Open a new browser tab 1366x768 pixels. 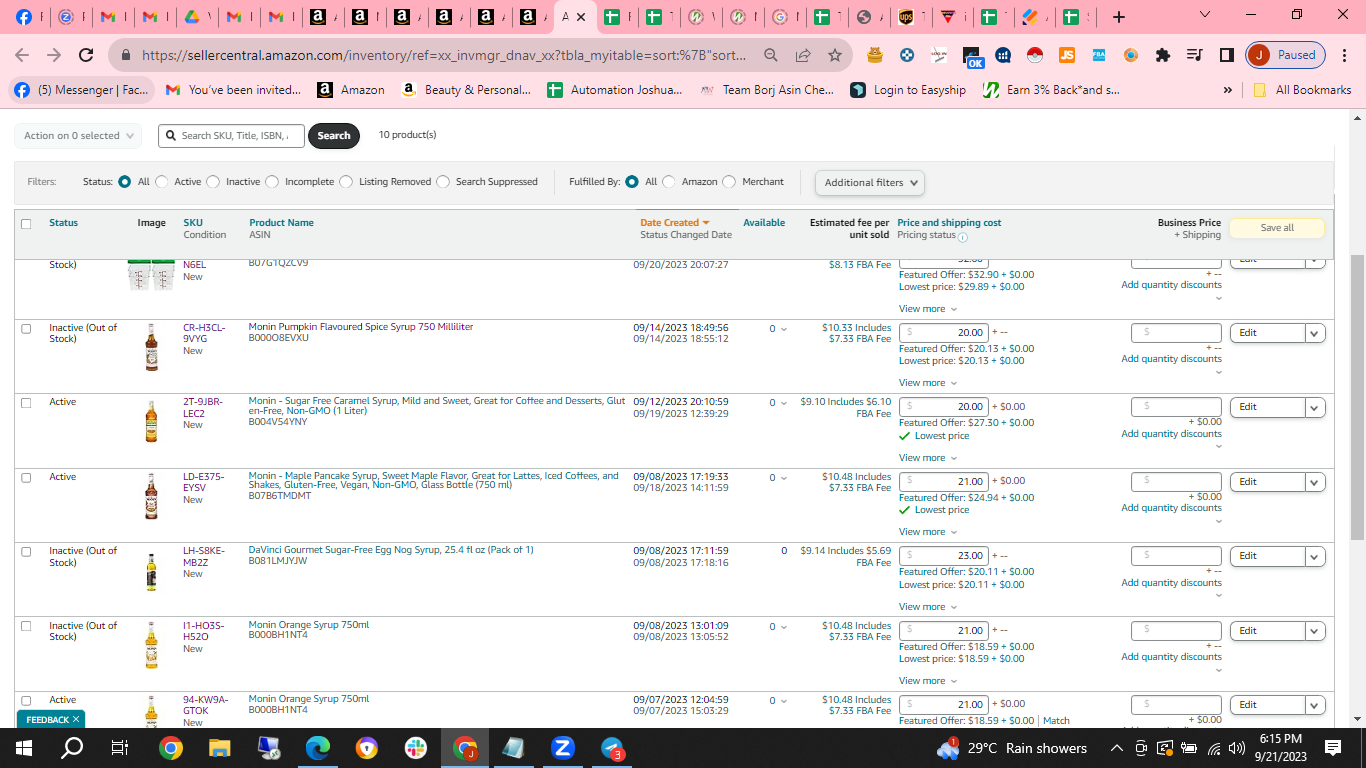(1119, 17)
